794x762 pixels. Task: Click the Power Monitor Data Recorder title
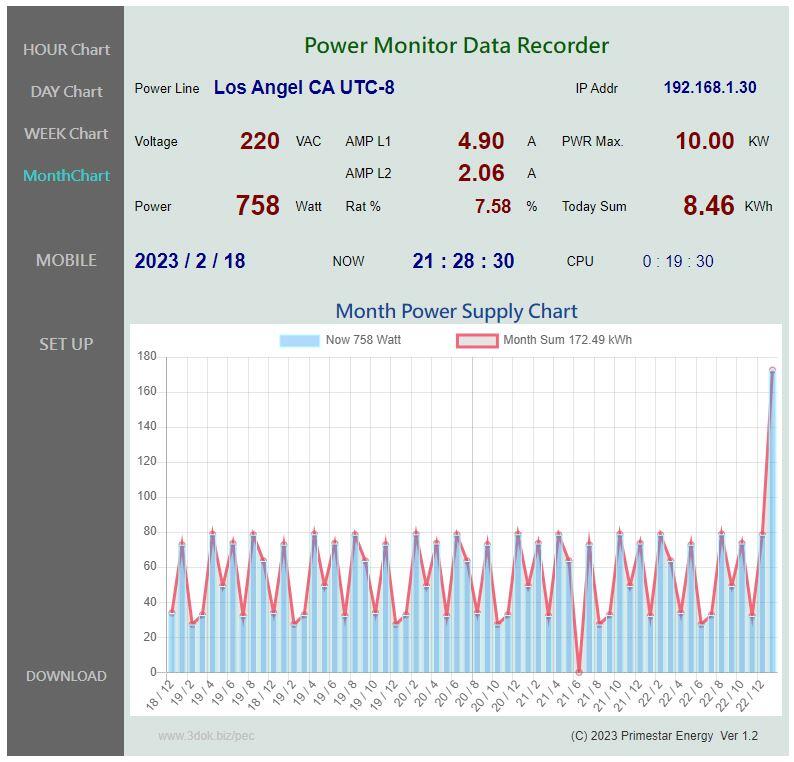[x=456, y=45]
